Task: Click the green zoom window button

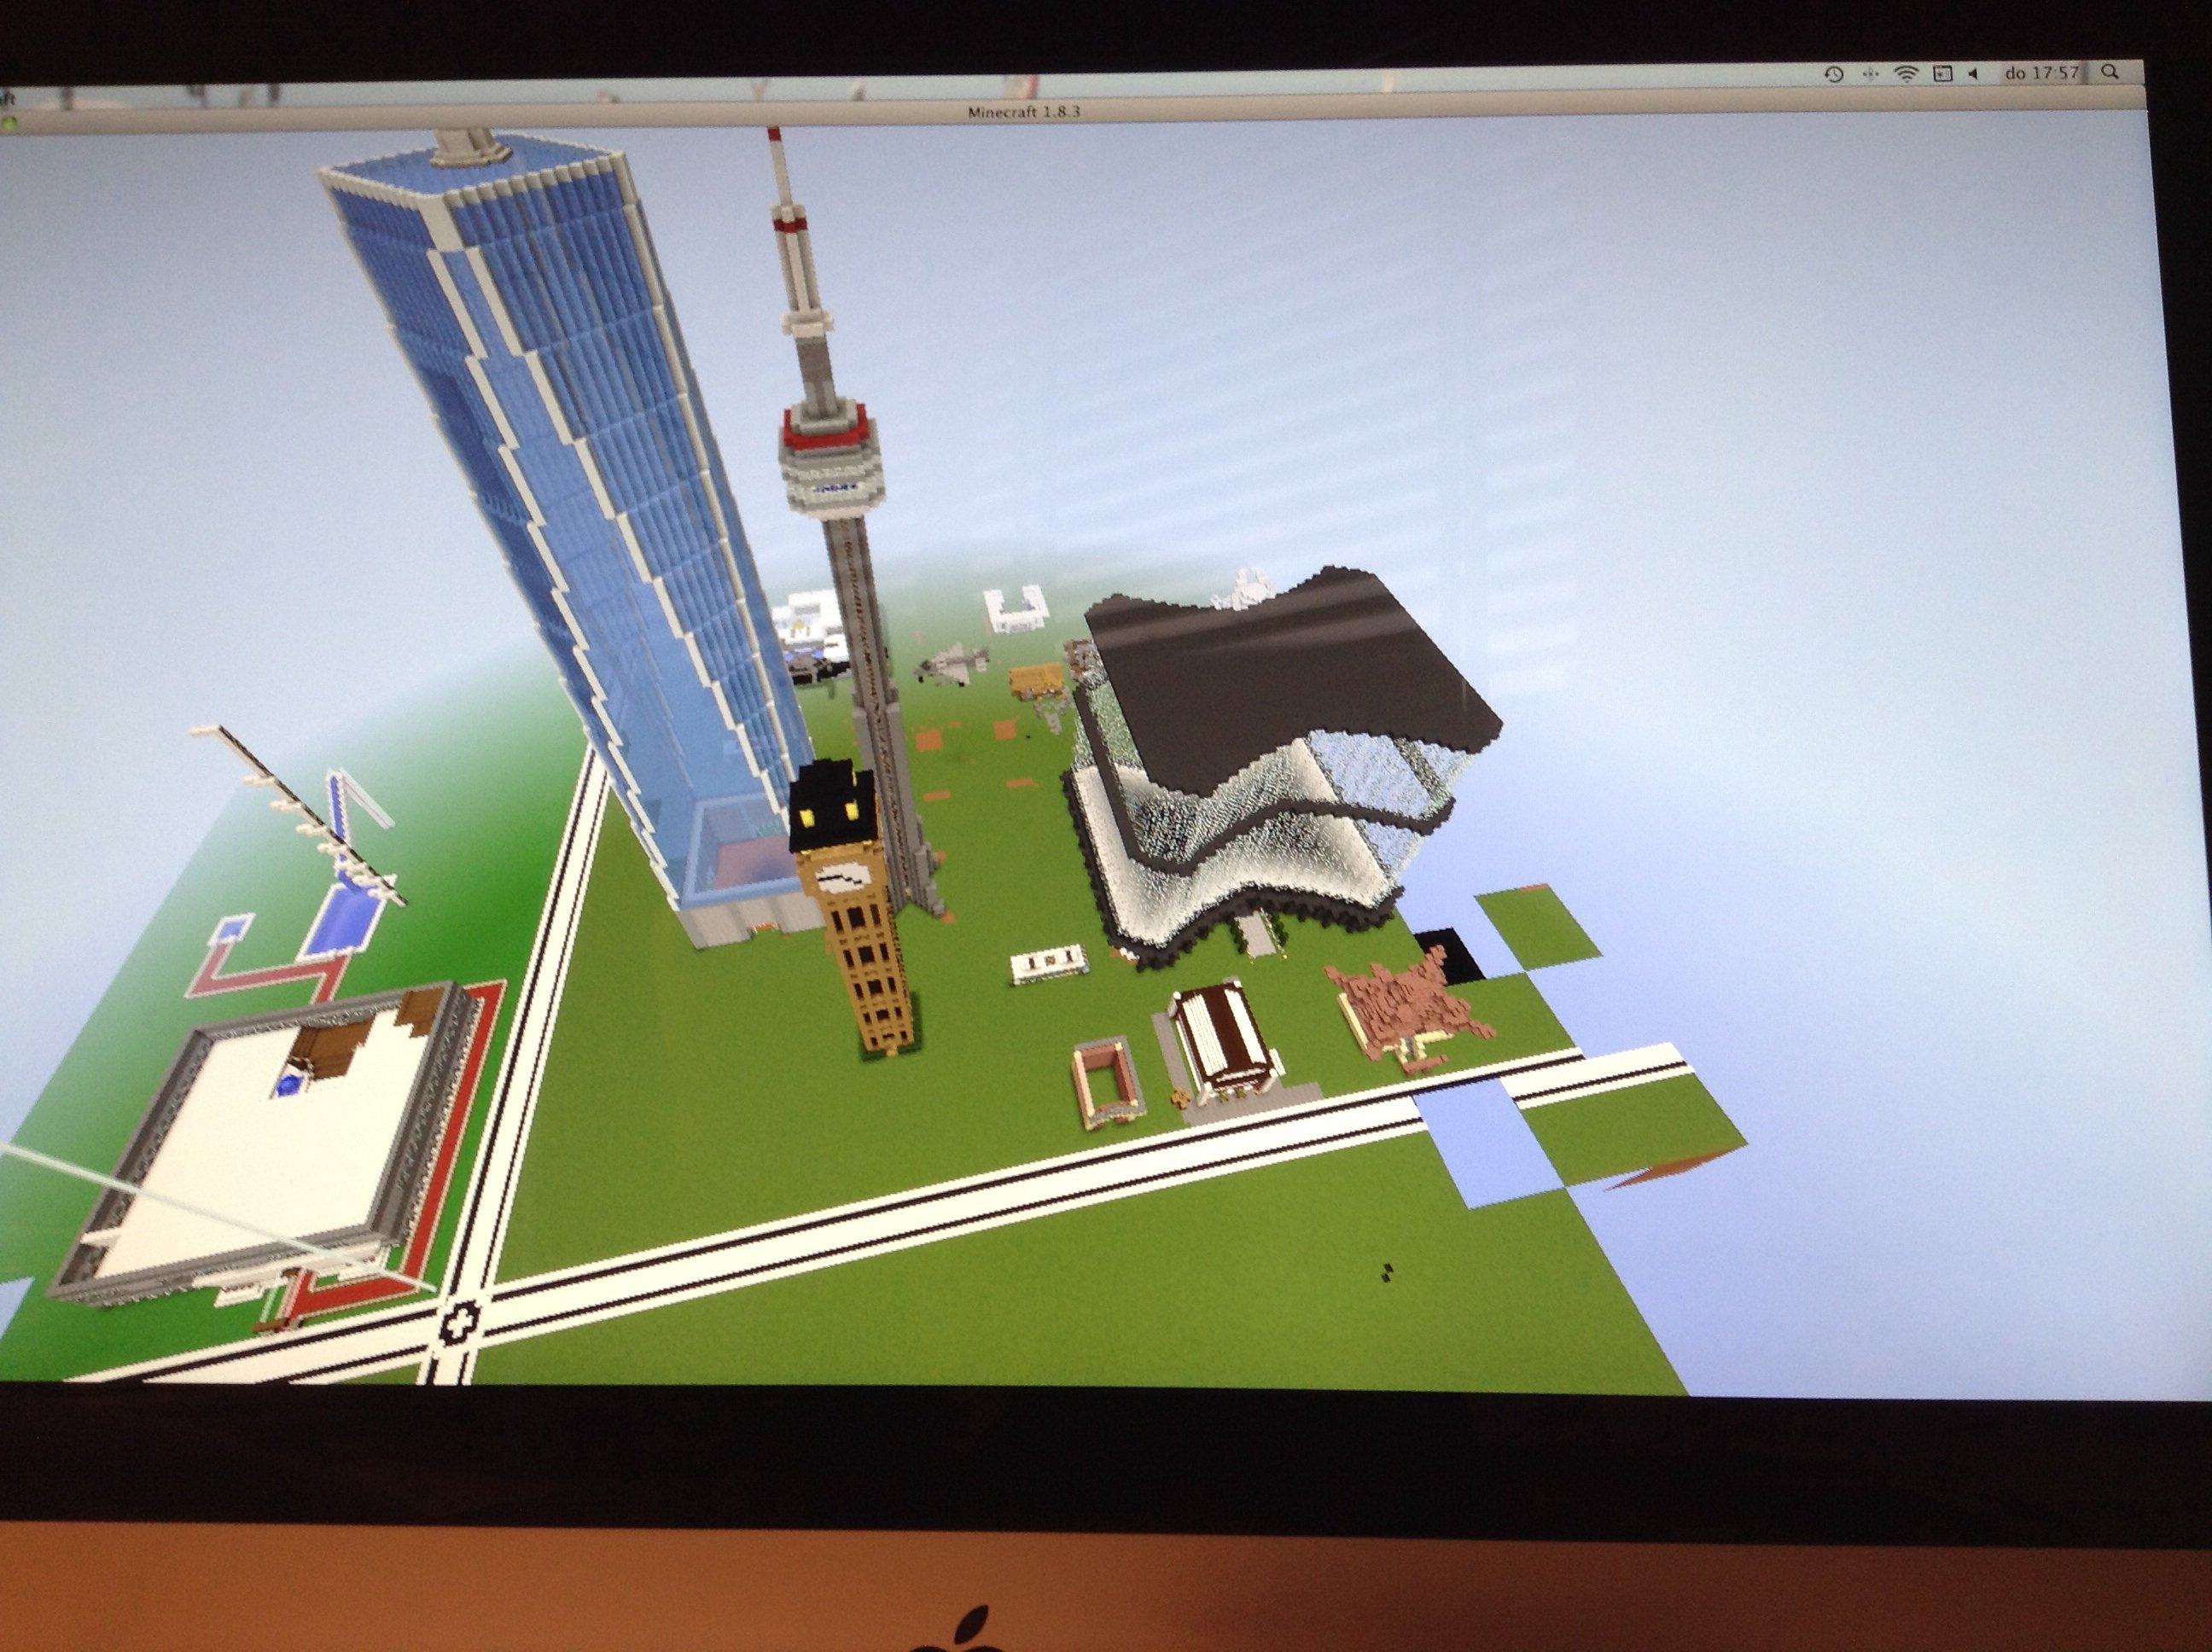Action: [8, 124]
